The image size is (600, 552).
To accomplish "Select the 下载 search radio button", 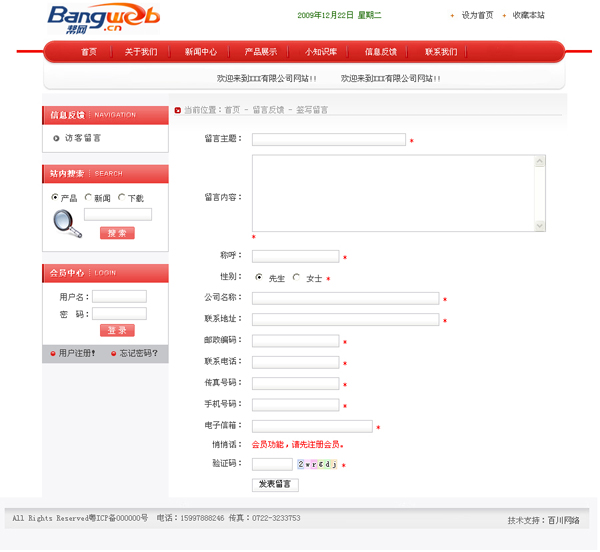I will 122,198.
